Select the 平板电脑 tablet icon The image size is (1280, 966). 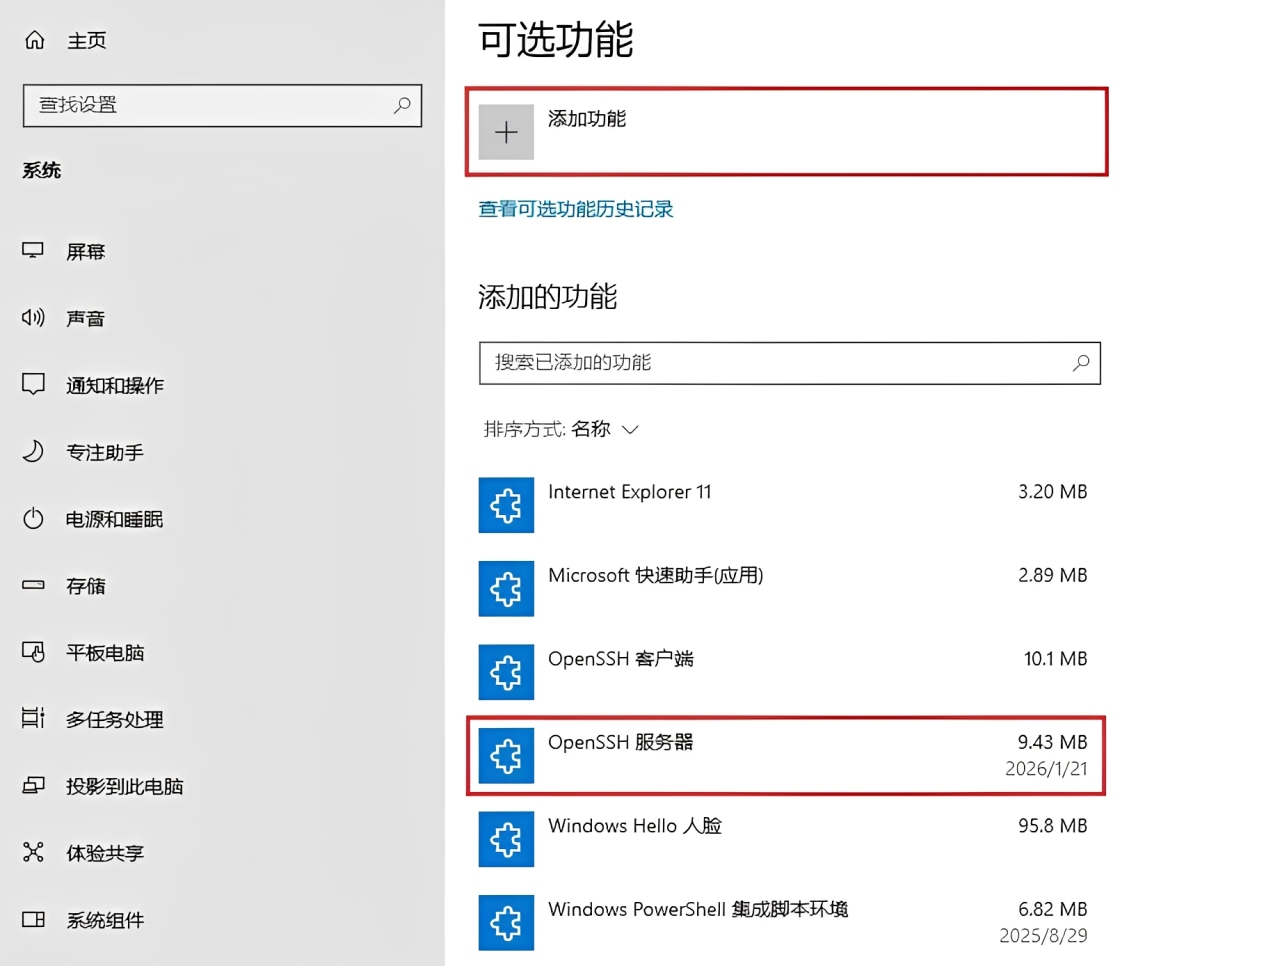pos(33,652)
